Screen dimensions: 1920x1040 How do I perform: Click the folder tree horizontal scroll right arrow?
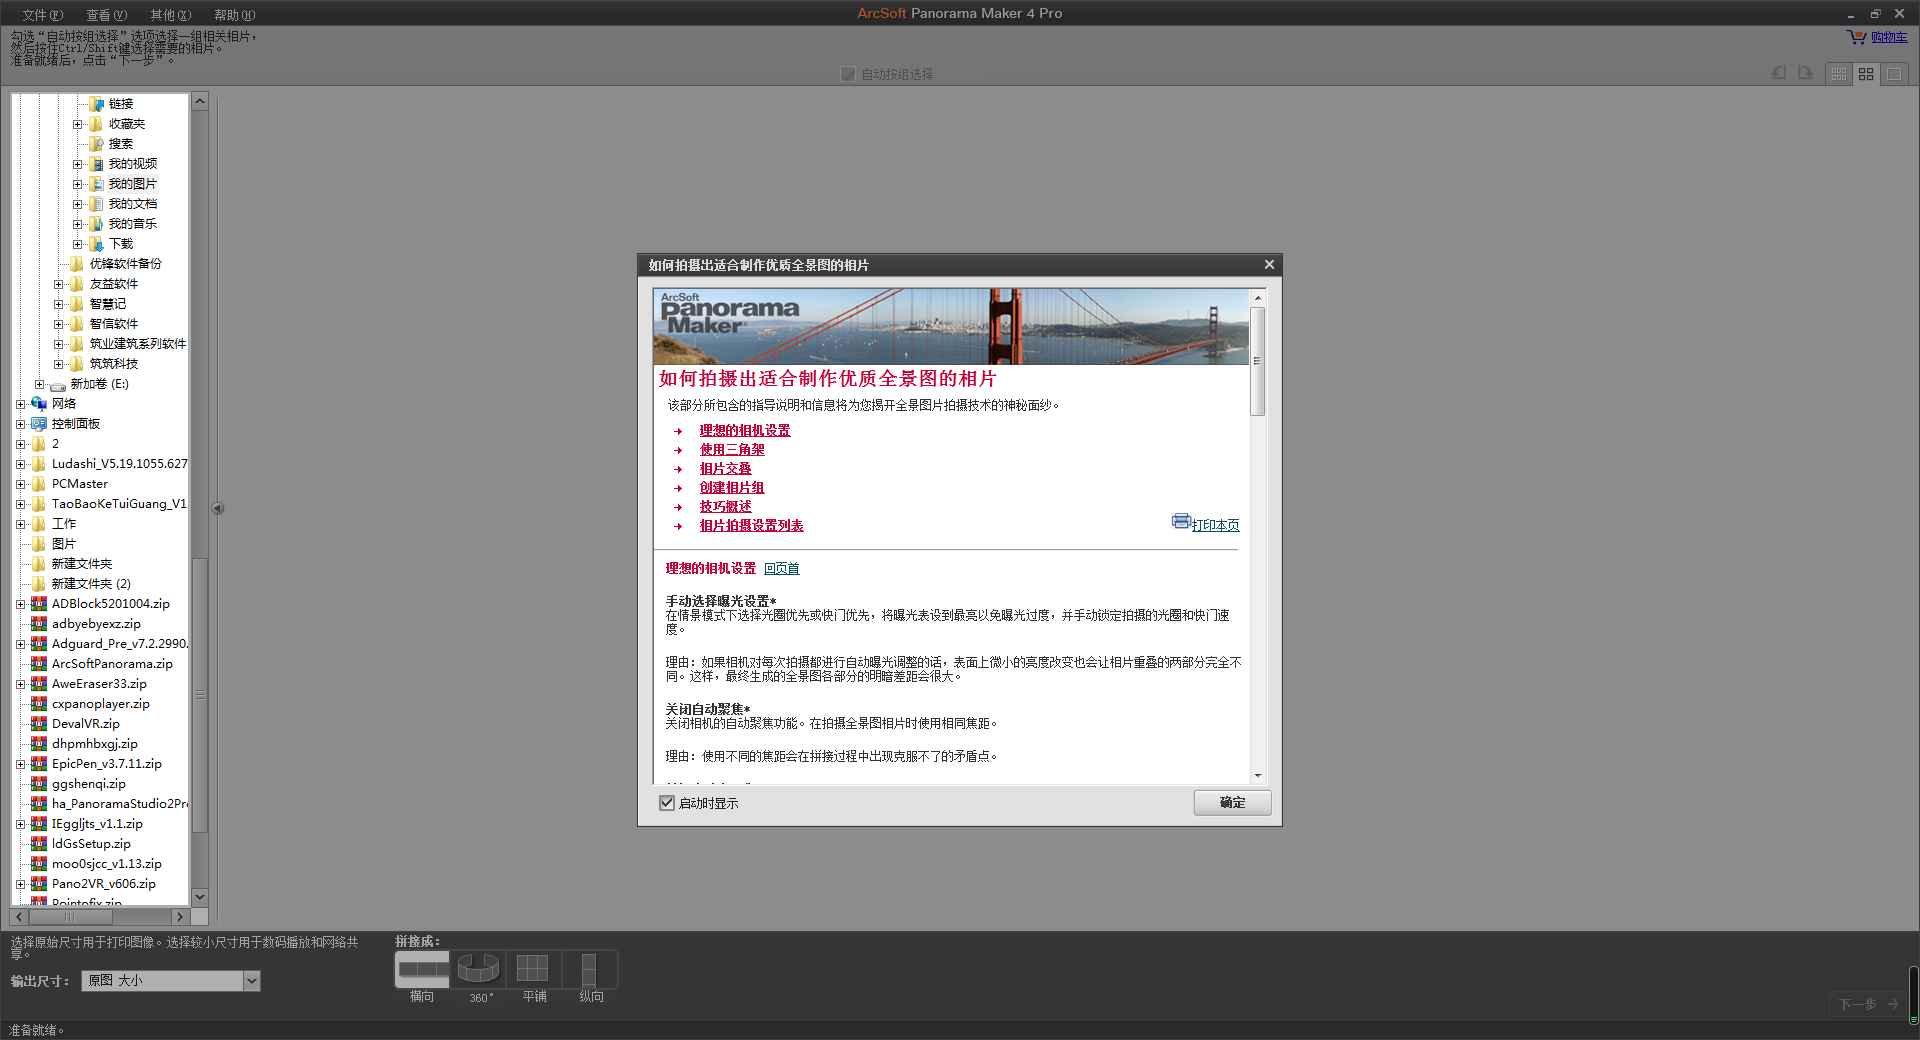(x=179, y=916)
